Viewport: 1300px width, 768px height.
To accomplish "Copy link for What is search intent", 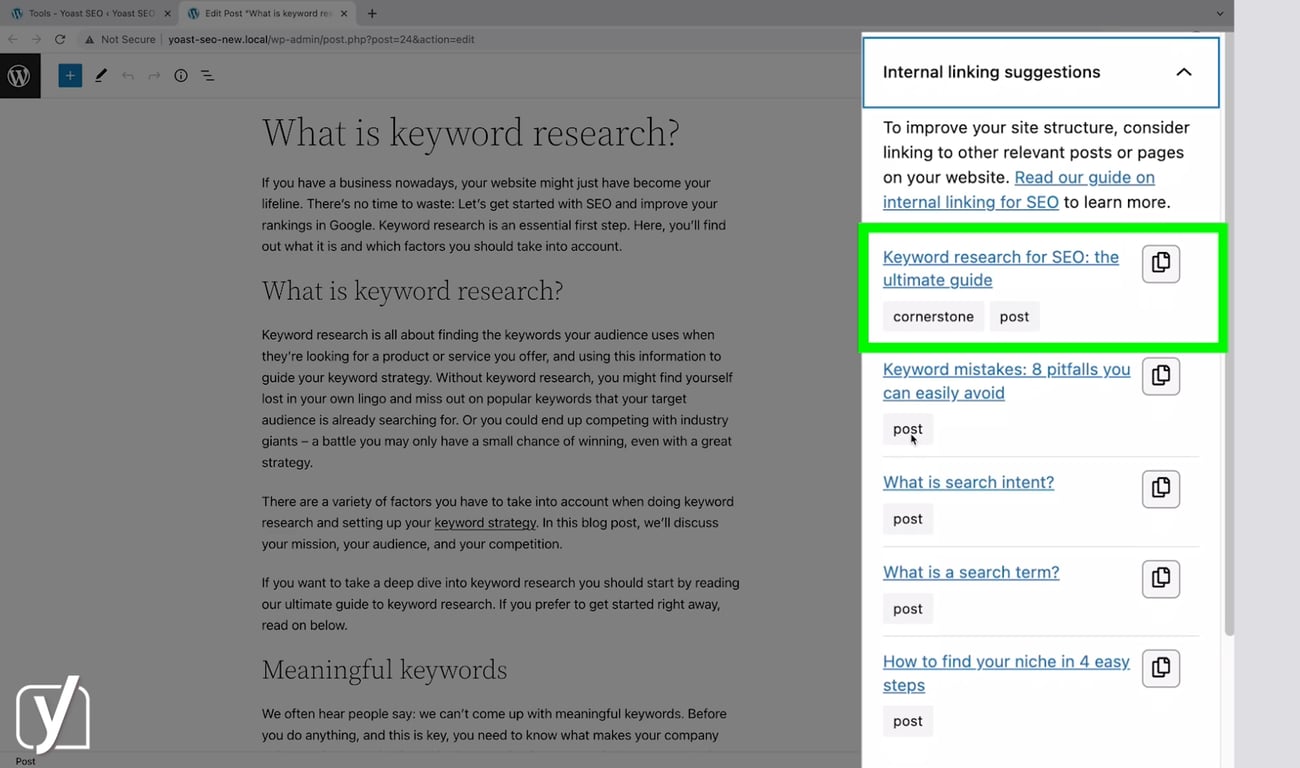I will click(1160, 488).
